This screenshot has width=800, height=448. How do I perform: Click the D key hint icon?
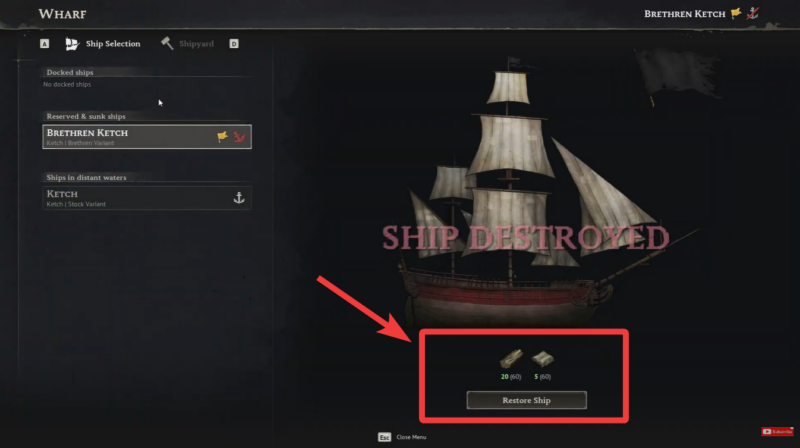[x=234, y=44]
